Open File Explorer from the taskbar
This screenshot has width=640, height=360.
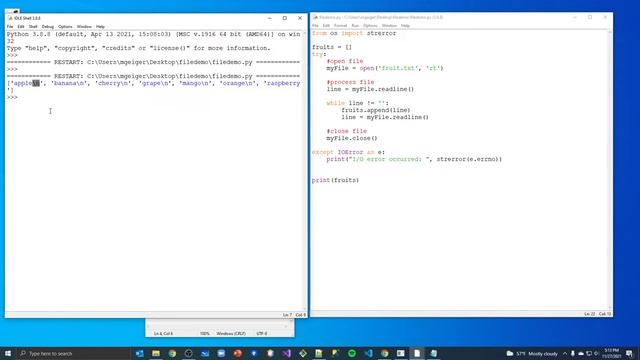156,353
